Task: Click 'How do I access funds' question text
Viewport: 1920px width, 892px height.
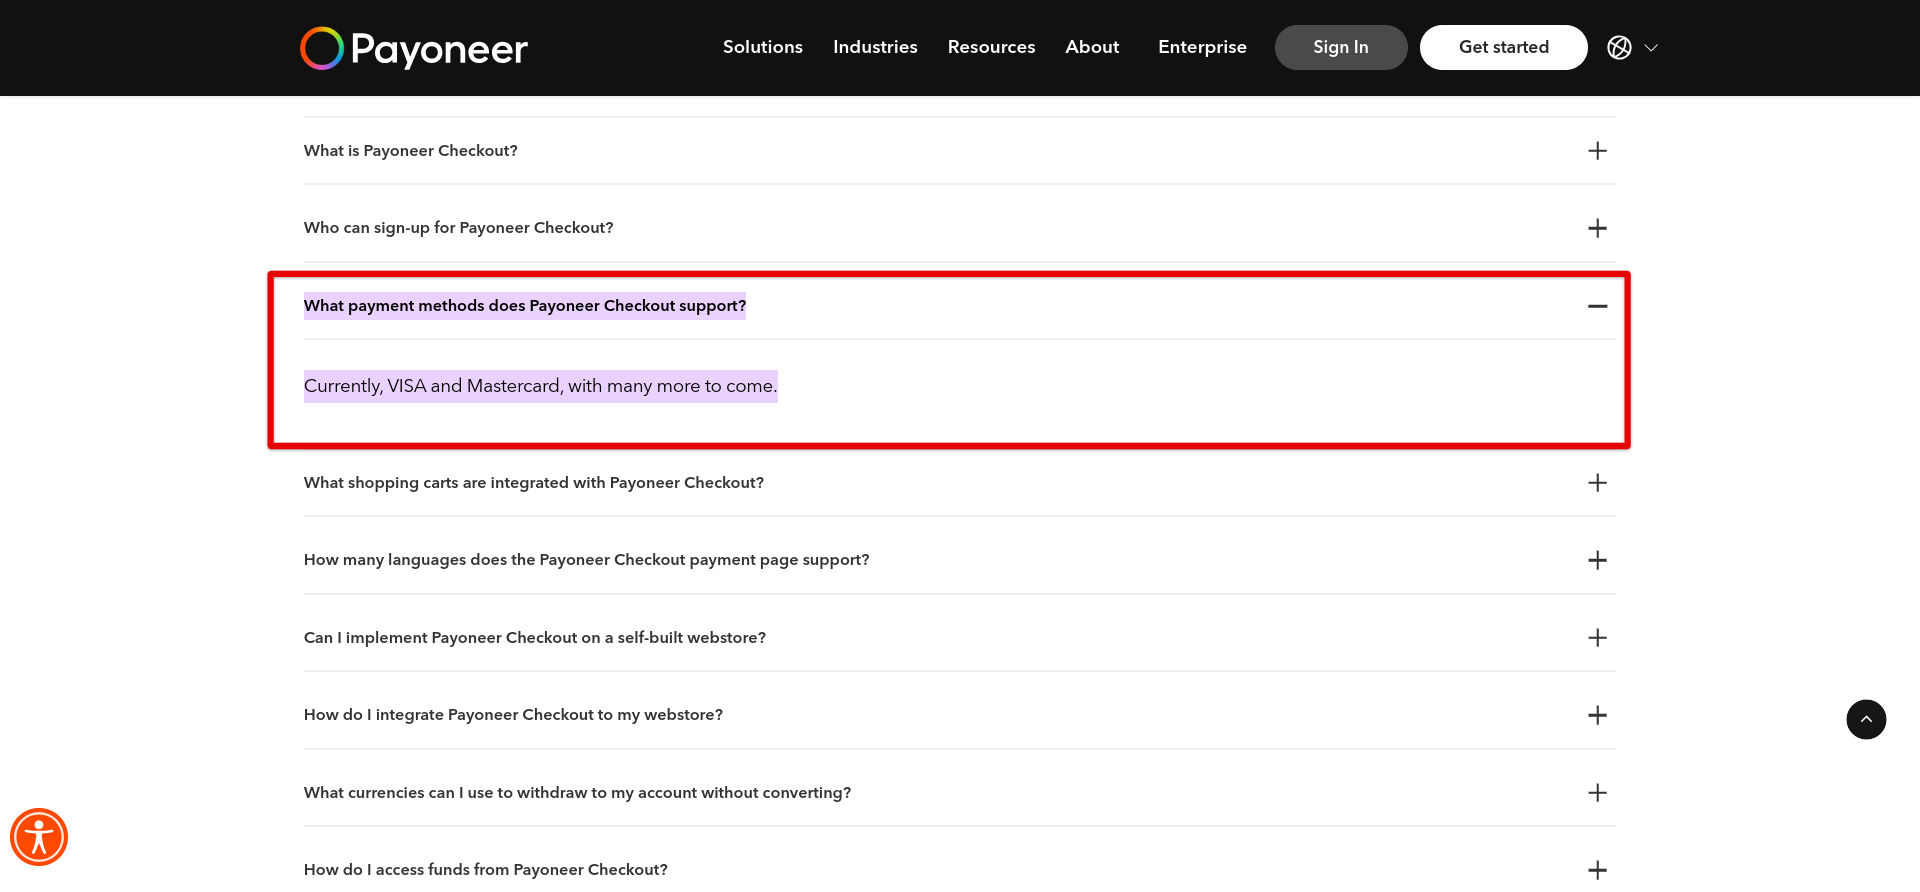Action: pos(486,870)
